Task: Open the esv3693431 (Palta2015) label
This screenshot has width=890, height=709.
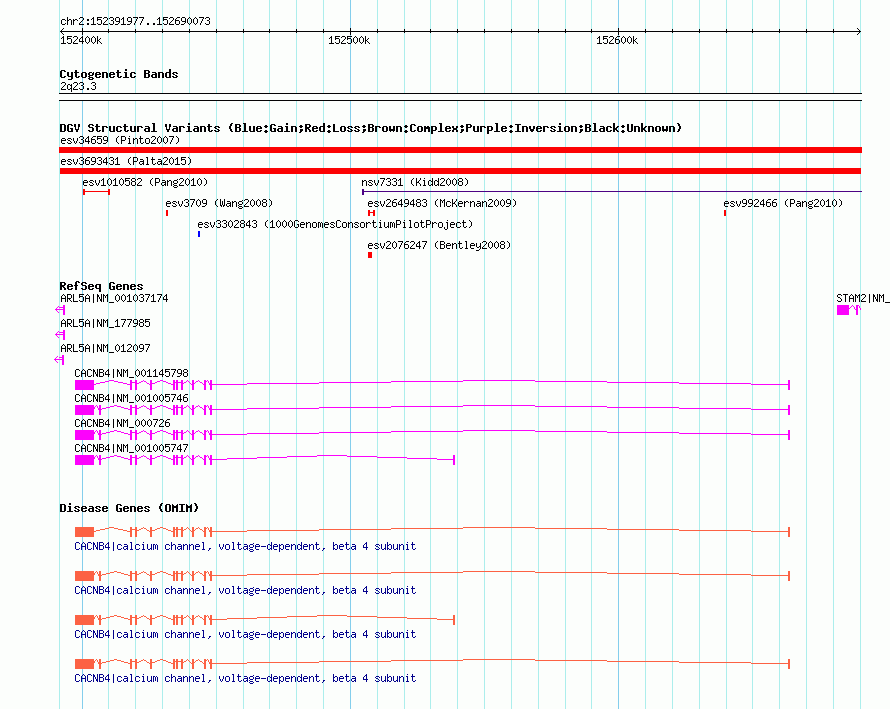Action: 126,161
